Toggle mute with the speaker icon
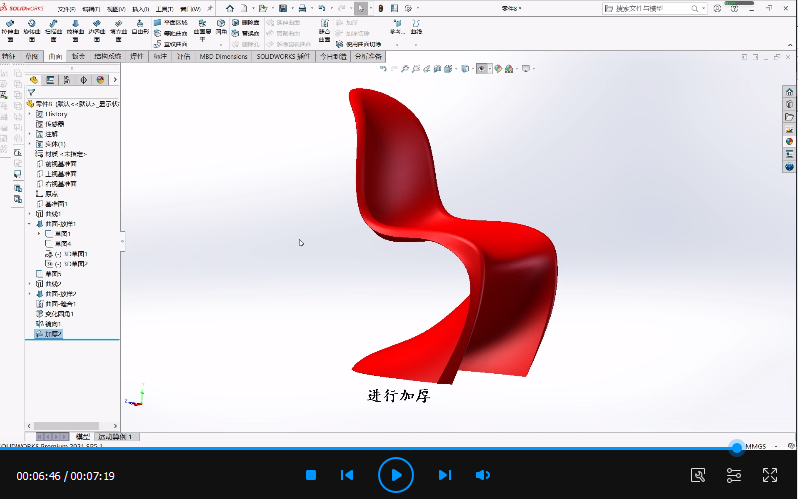798x499 pixels. (x=482, y=475)
